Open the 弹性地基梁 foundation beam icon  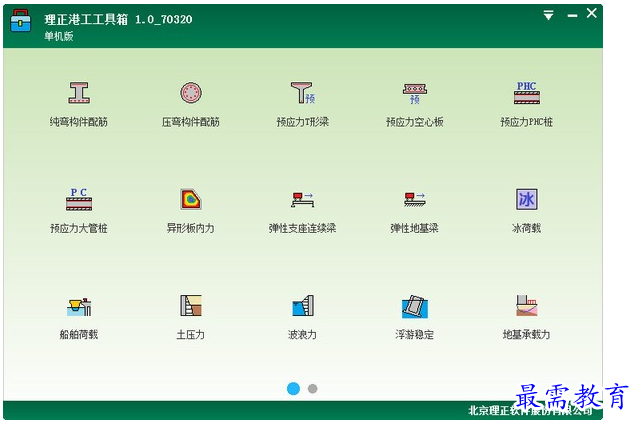(415, 200)
